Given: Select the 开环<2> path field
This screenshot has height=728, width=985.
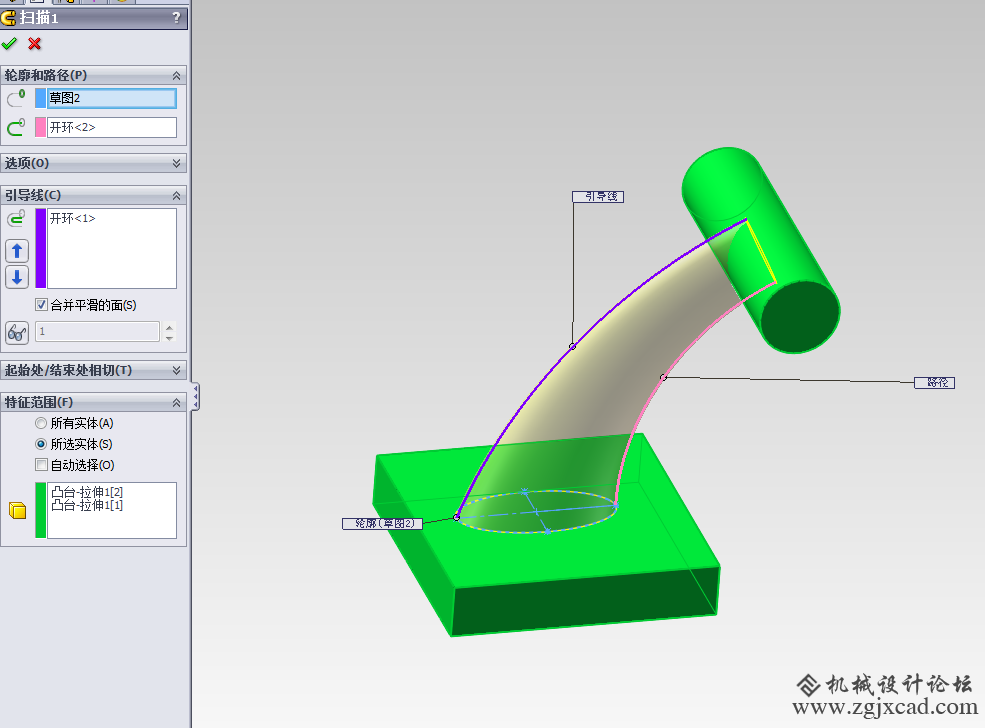Looking at the screenshot, I should [x=112, y=128].
